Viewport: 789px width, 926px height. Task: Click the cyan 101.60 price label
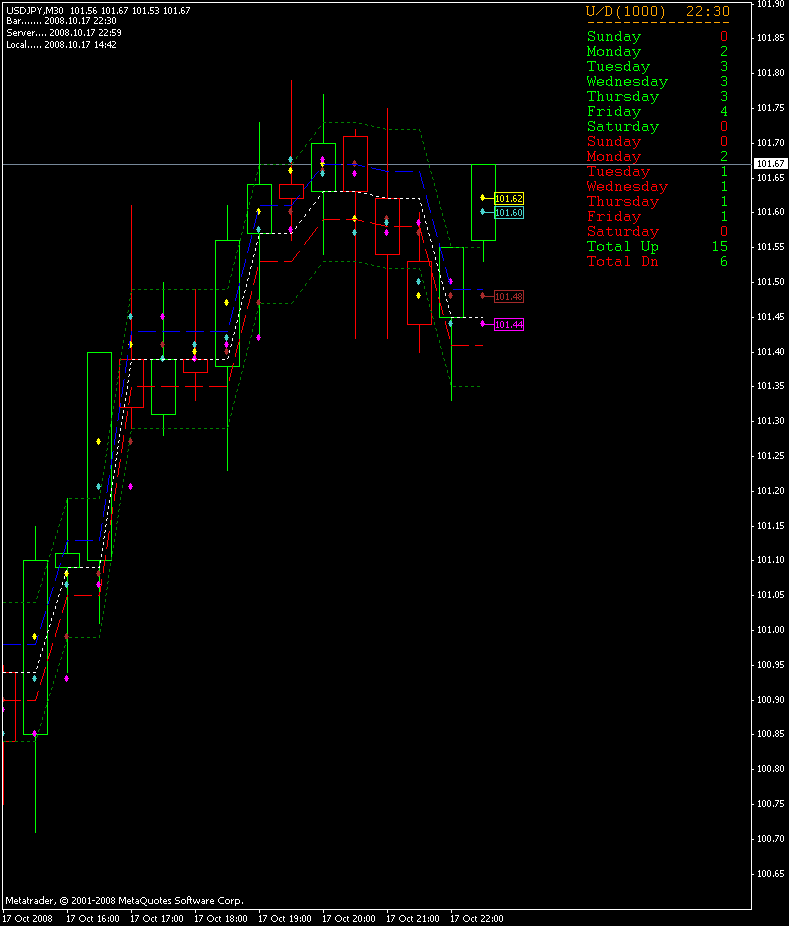point(508,213)
